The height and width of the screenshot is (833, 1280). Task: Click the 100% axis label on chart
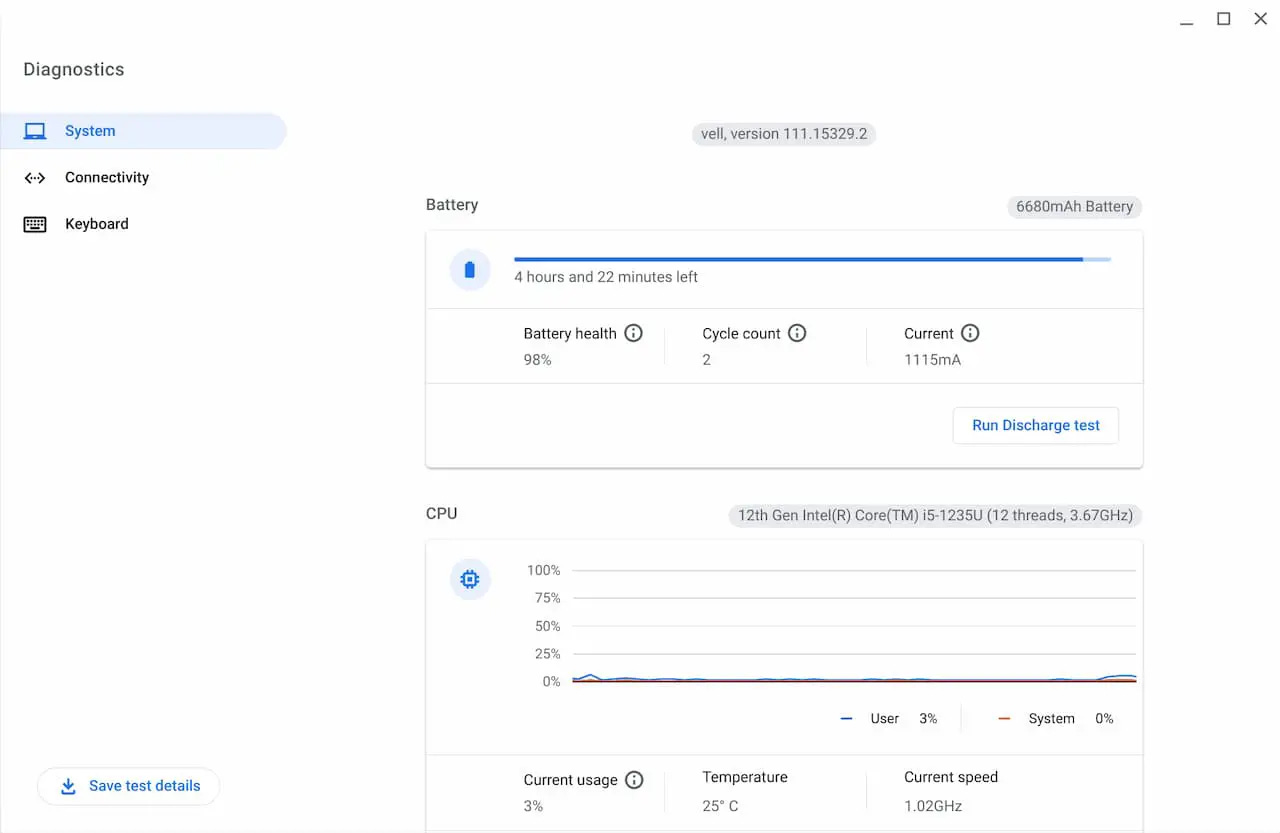[x=544, y=570]
